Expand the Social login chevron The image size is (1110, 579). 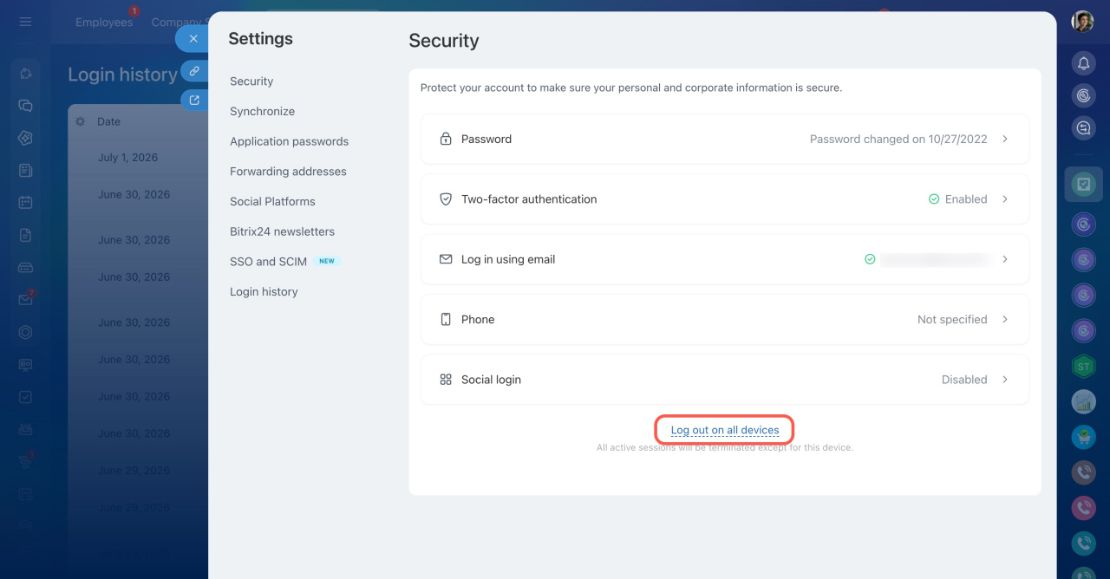1005,379
